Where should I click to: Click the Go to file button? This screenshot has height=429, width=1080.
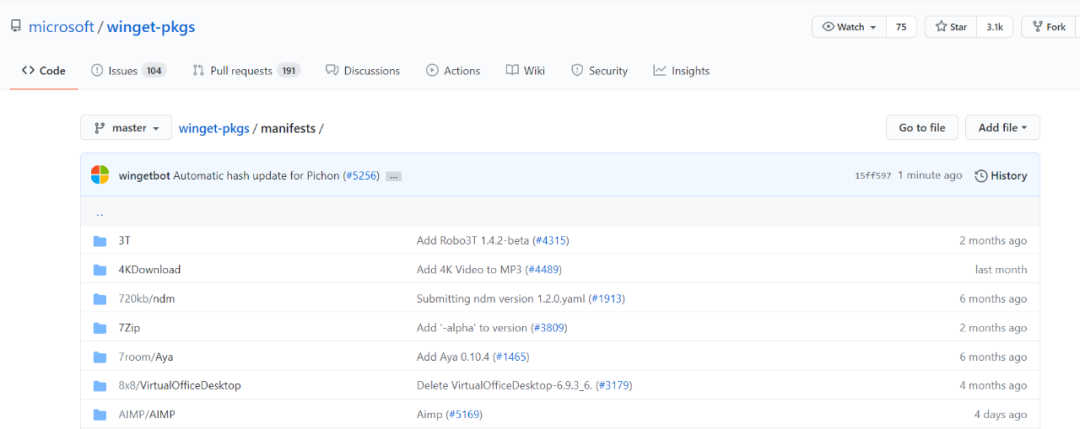click(922, 127)
